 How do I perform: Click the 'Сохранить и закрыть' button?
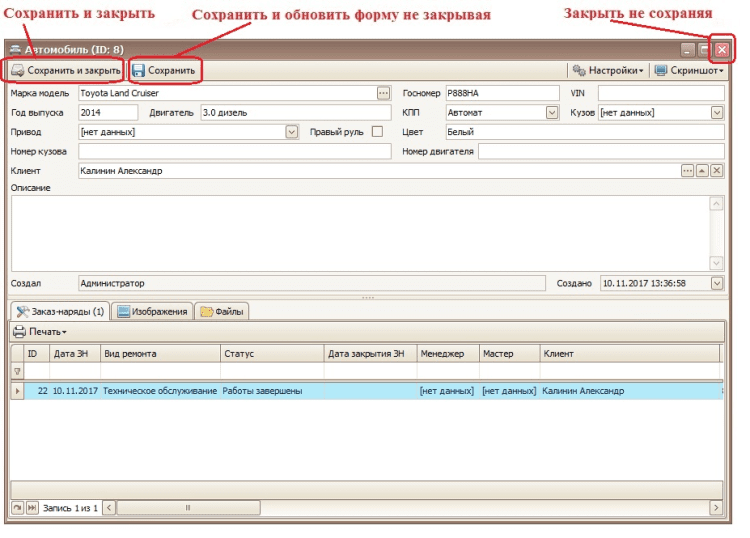(66, 71)
